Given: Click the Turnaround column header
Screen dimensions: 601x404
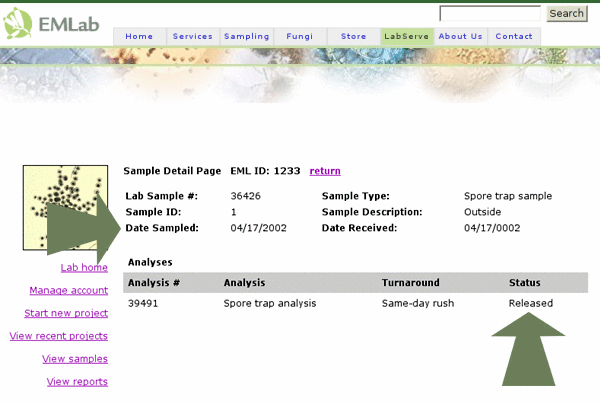Looking at the screenshot, I should (411, 282).
